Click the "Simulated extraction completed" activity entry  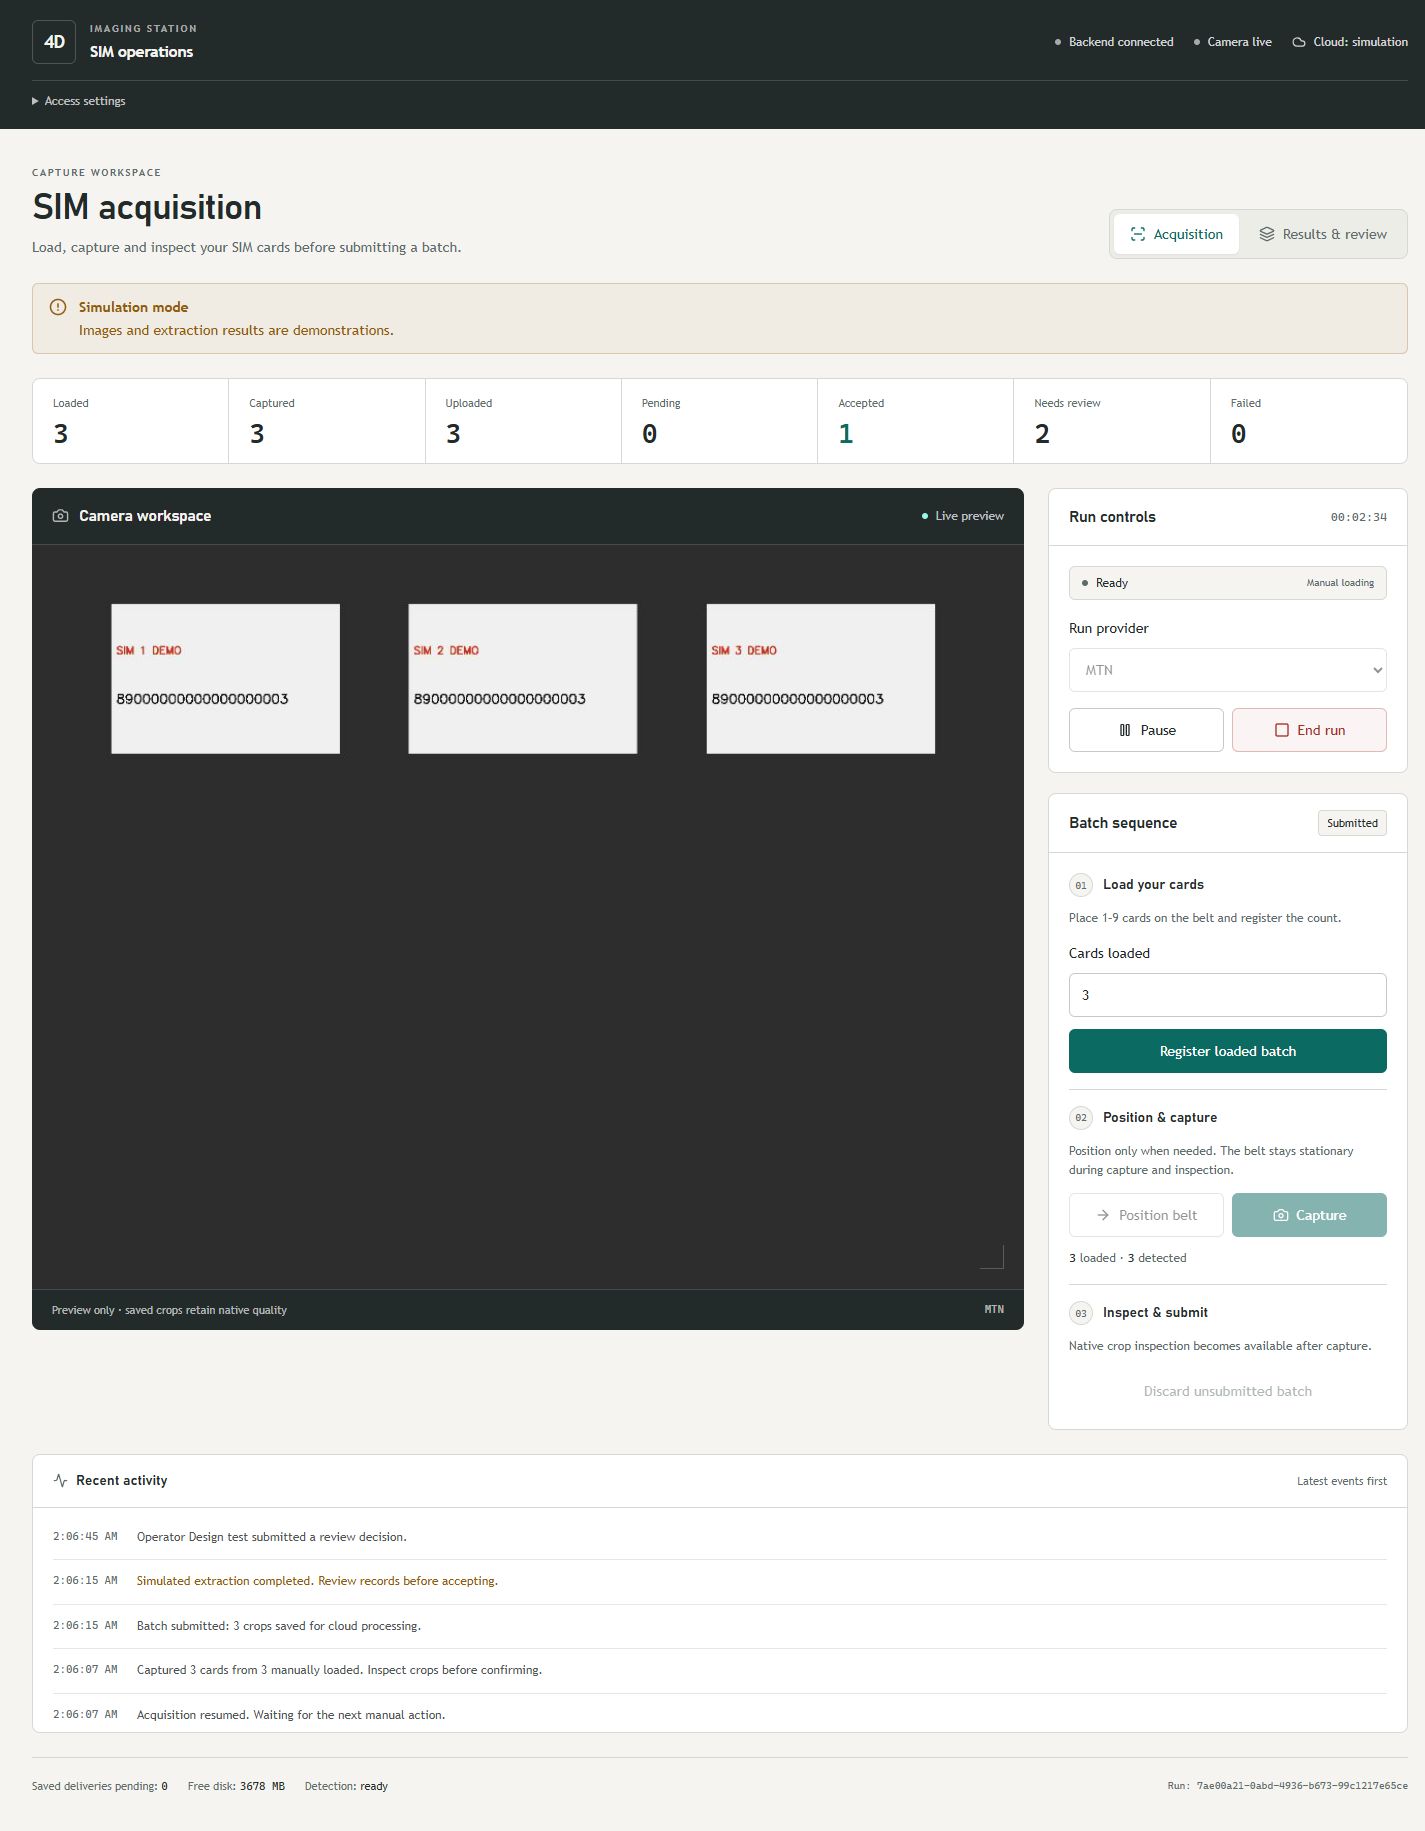point(720,1581)
